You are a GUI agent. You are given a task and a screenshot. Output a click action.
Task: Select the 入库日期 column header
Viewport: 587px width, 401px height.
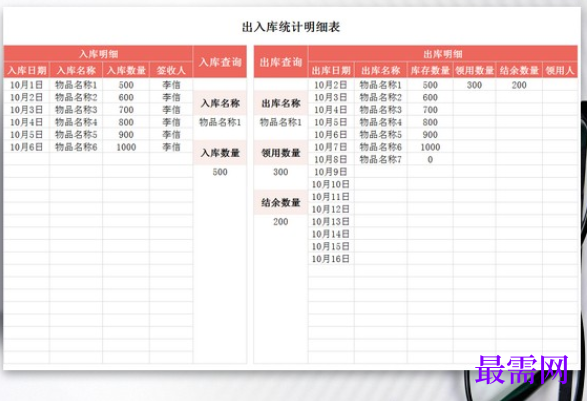(x=27, y=70)
